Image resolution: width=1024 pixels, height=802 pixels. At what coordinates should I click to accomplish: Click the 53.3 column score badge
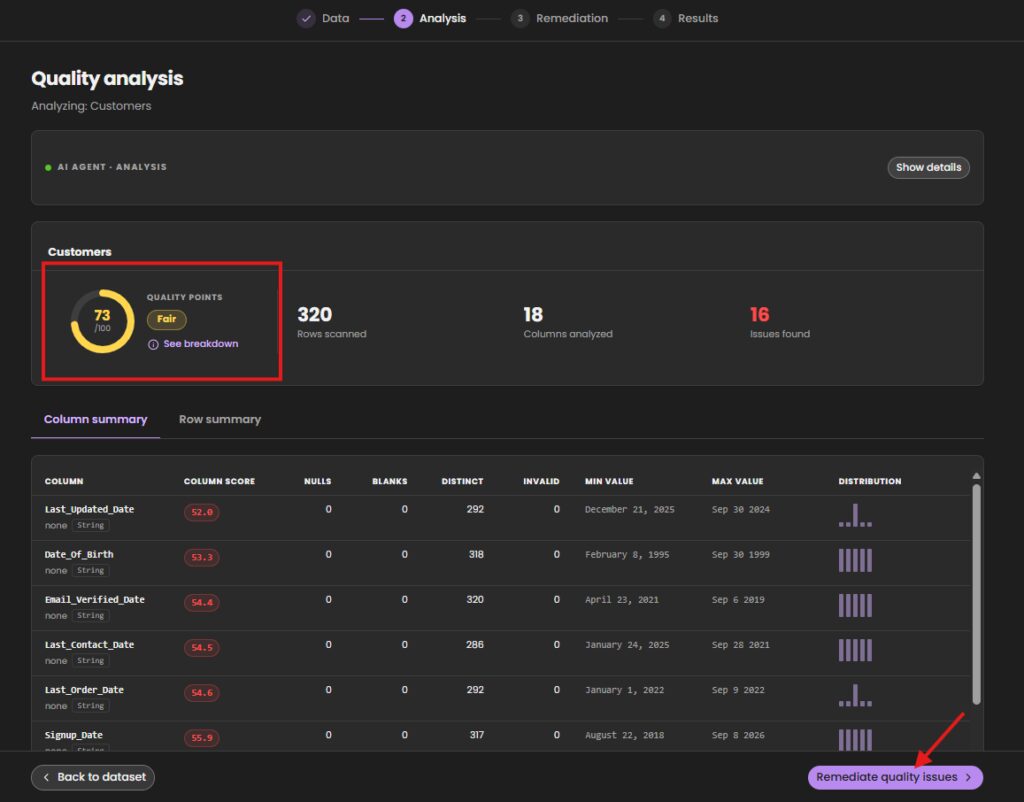click(x=202, y=557)
